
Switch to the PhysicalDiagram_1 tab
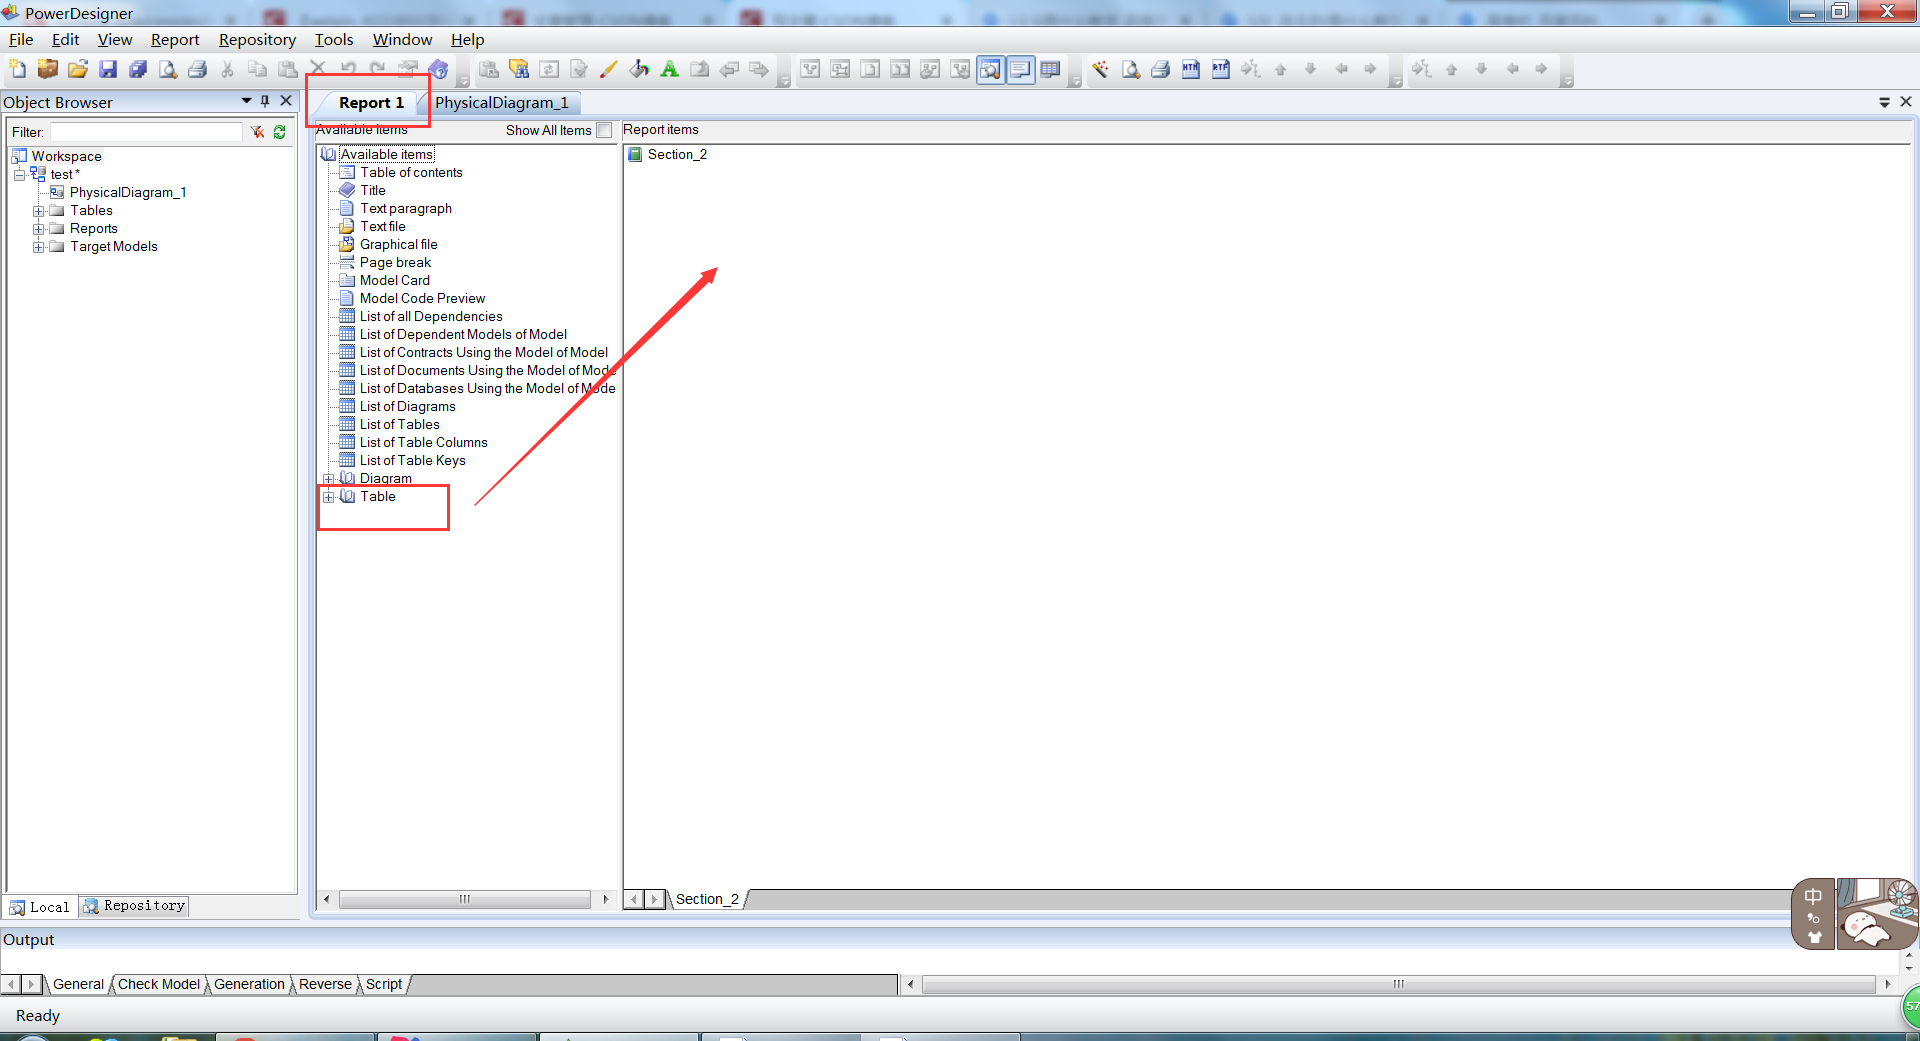[x=501, y=103]
